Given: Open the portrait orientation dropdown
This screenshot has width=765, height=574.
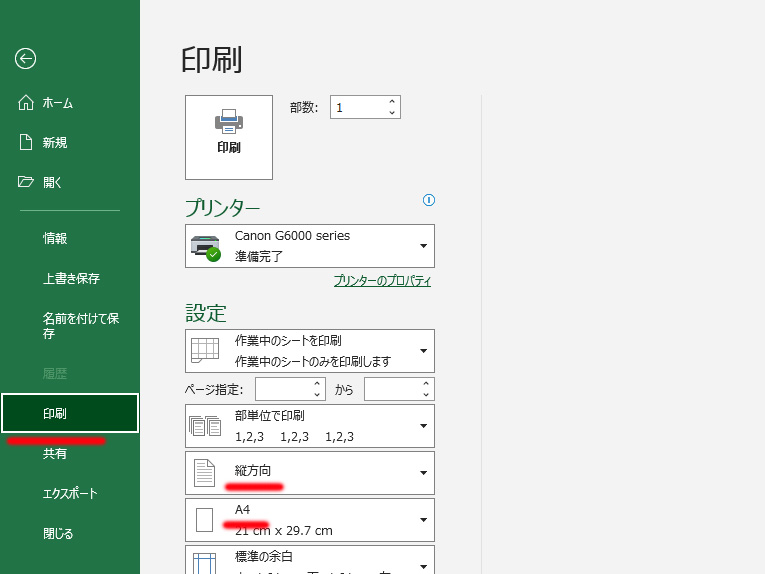Looking at the screenshot, I should click(310, 472).
